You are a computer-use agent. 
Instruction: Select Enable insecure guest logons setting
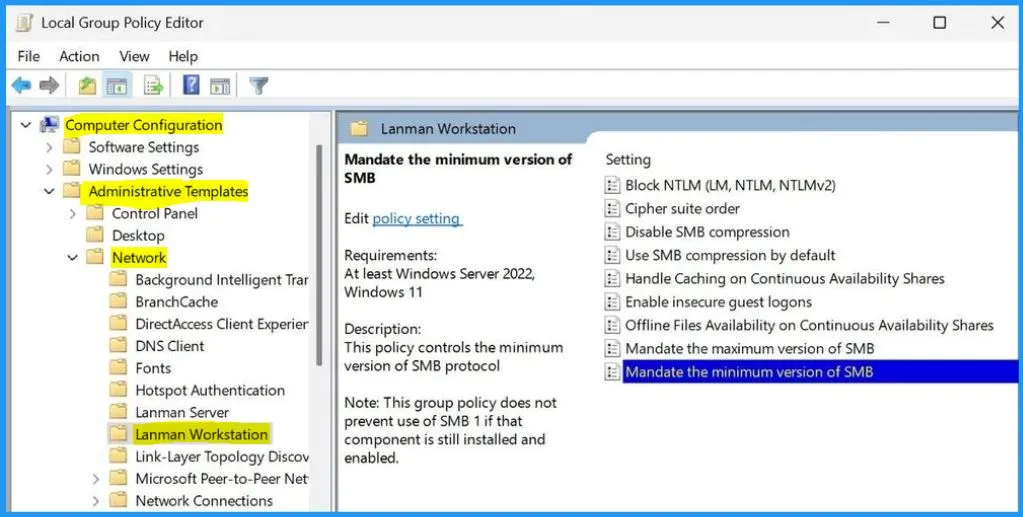pos(718,302)
